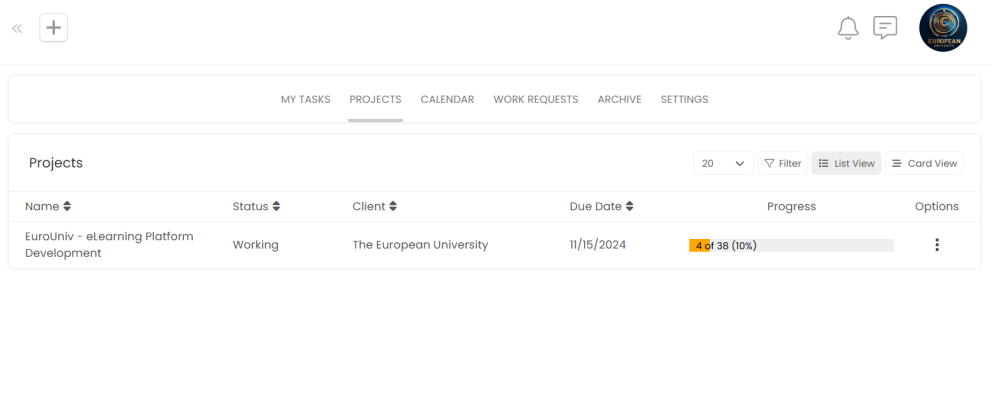This screenshot has height=400, width=996.
Task: Open the notifications bell
Action: point(848,28)
